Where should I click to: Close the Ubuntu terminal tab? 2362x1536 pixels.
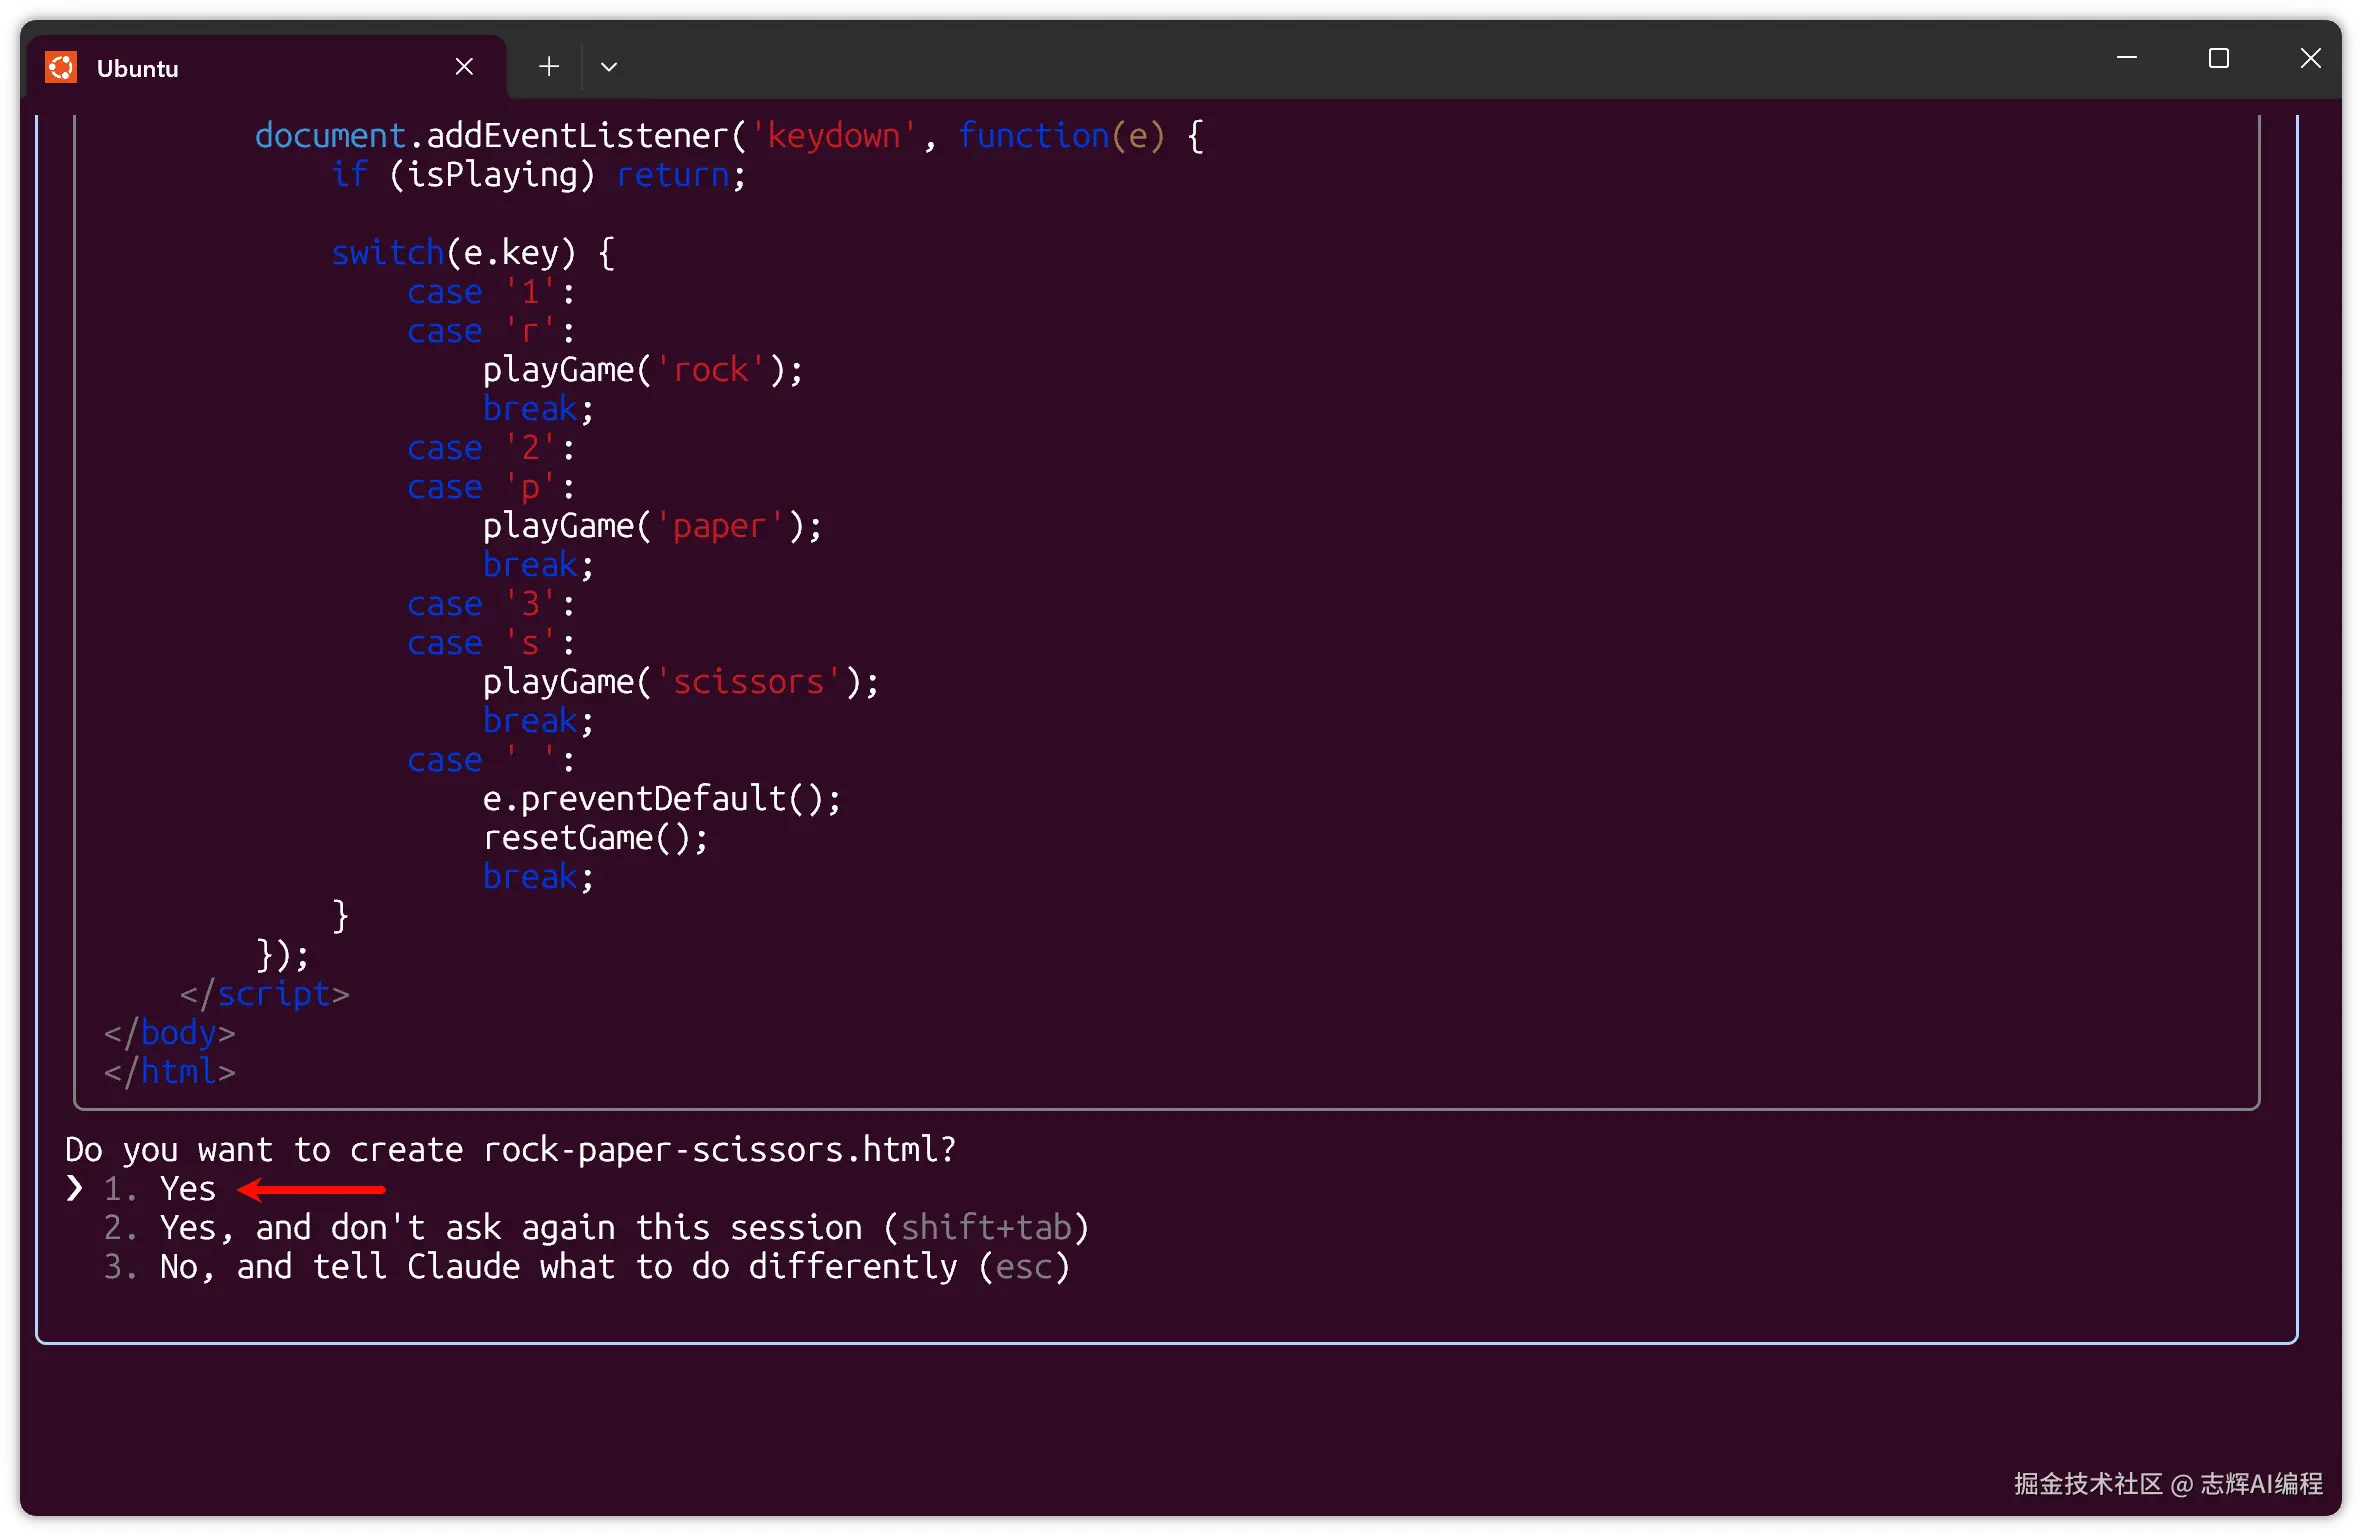[464, 67]
